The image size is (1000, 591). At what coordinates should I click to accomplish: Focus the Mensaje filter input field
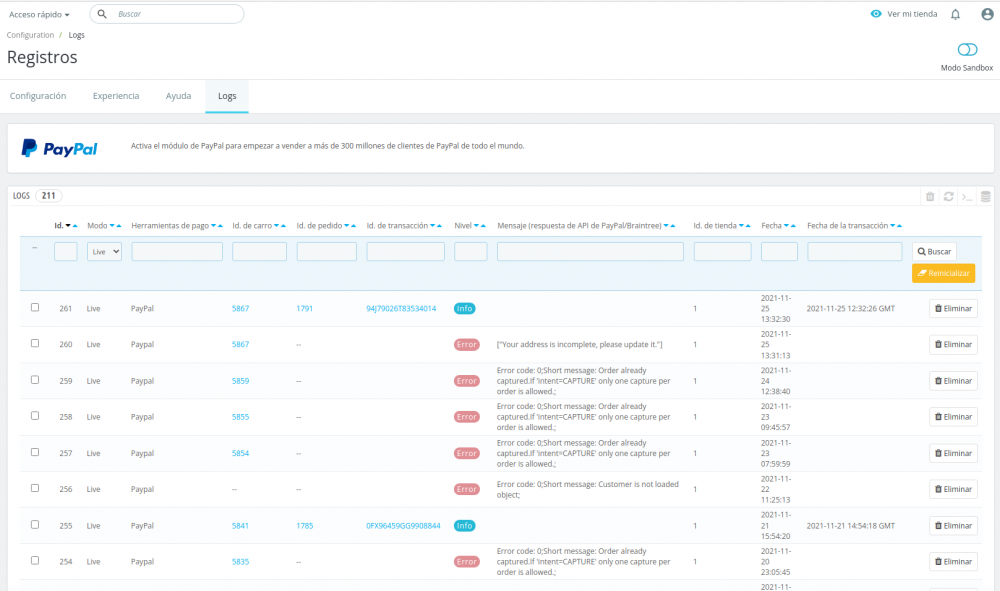(x=590, y=252)
